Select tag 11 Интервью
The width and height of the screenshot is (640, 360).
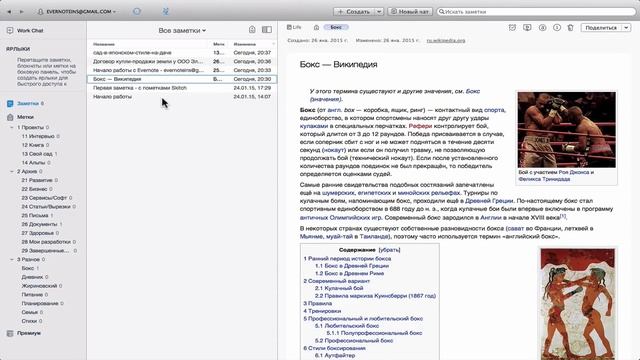[38, 136]
